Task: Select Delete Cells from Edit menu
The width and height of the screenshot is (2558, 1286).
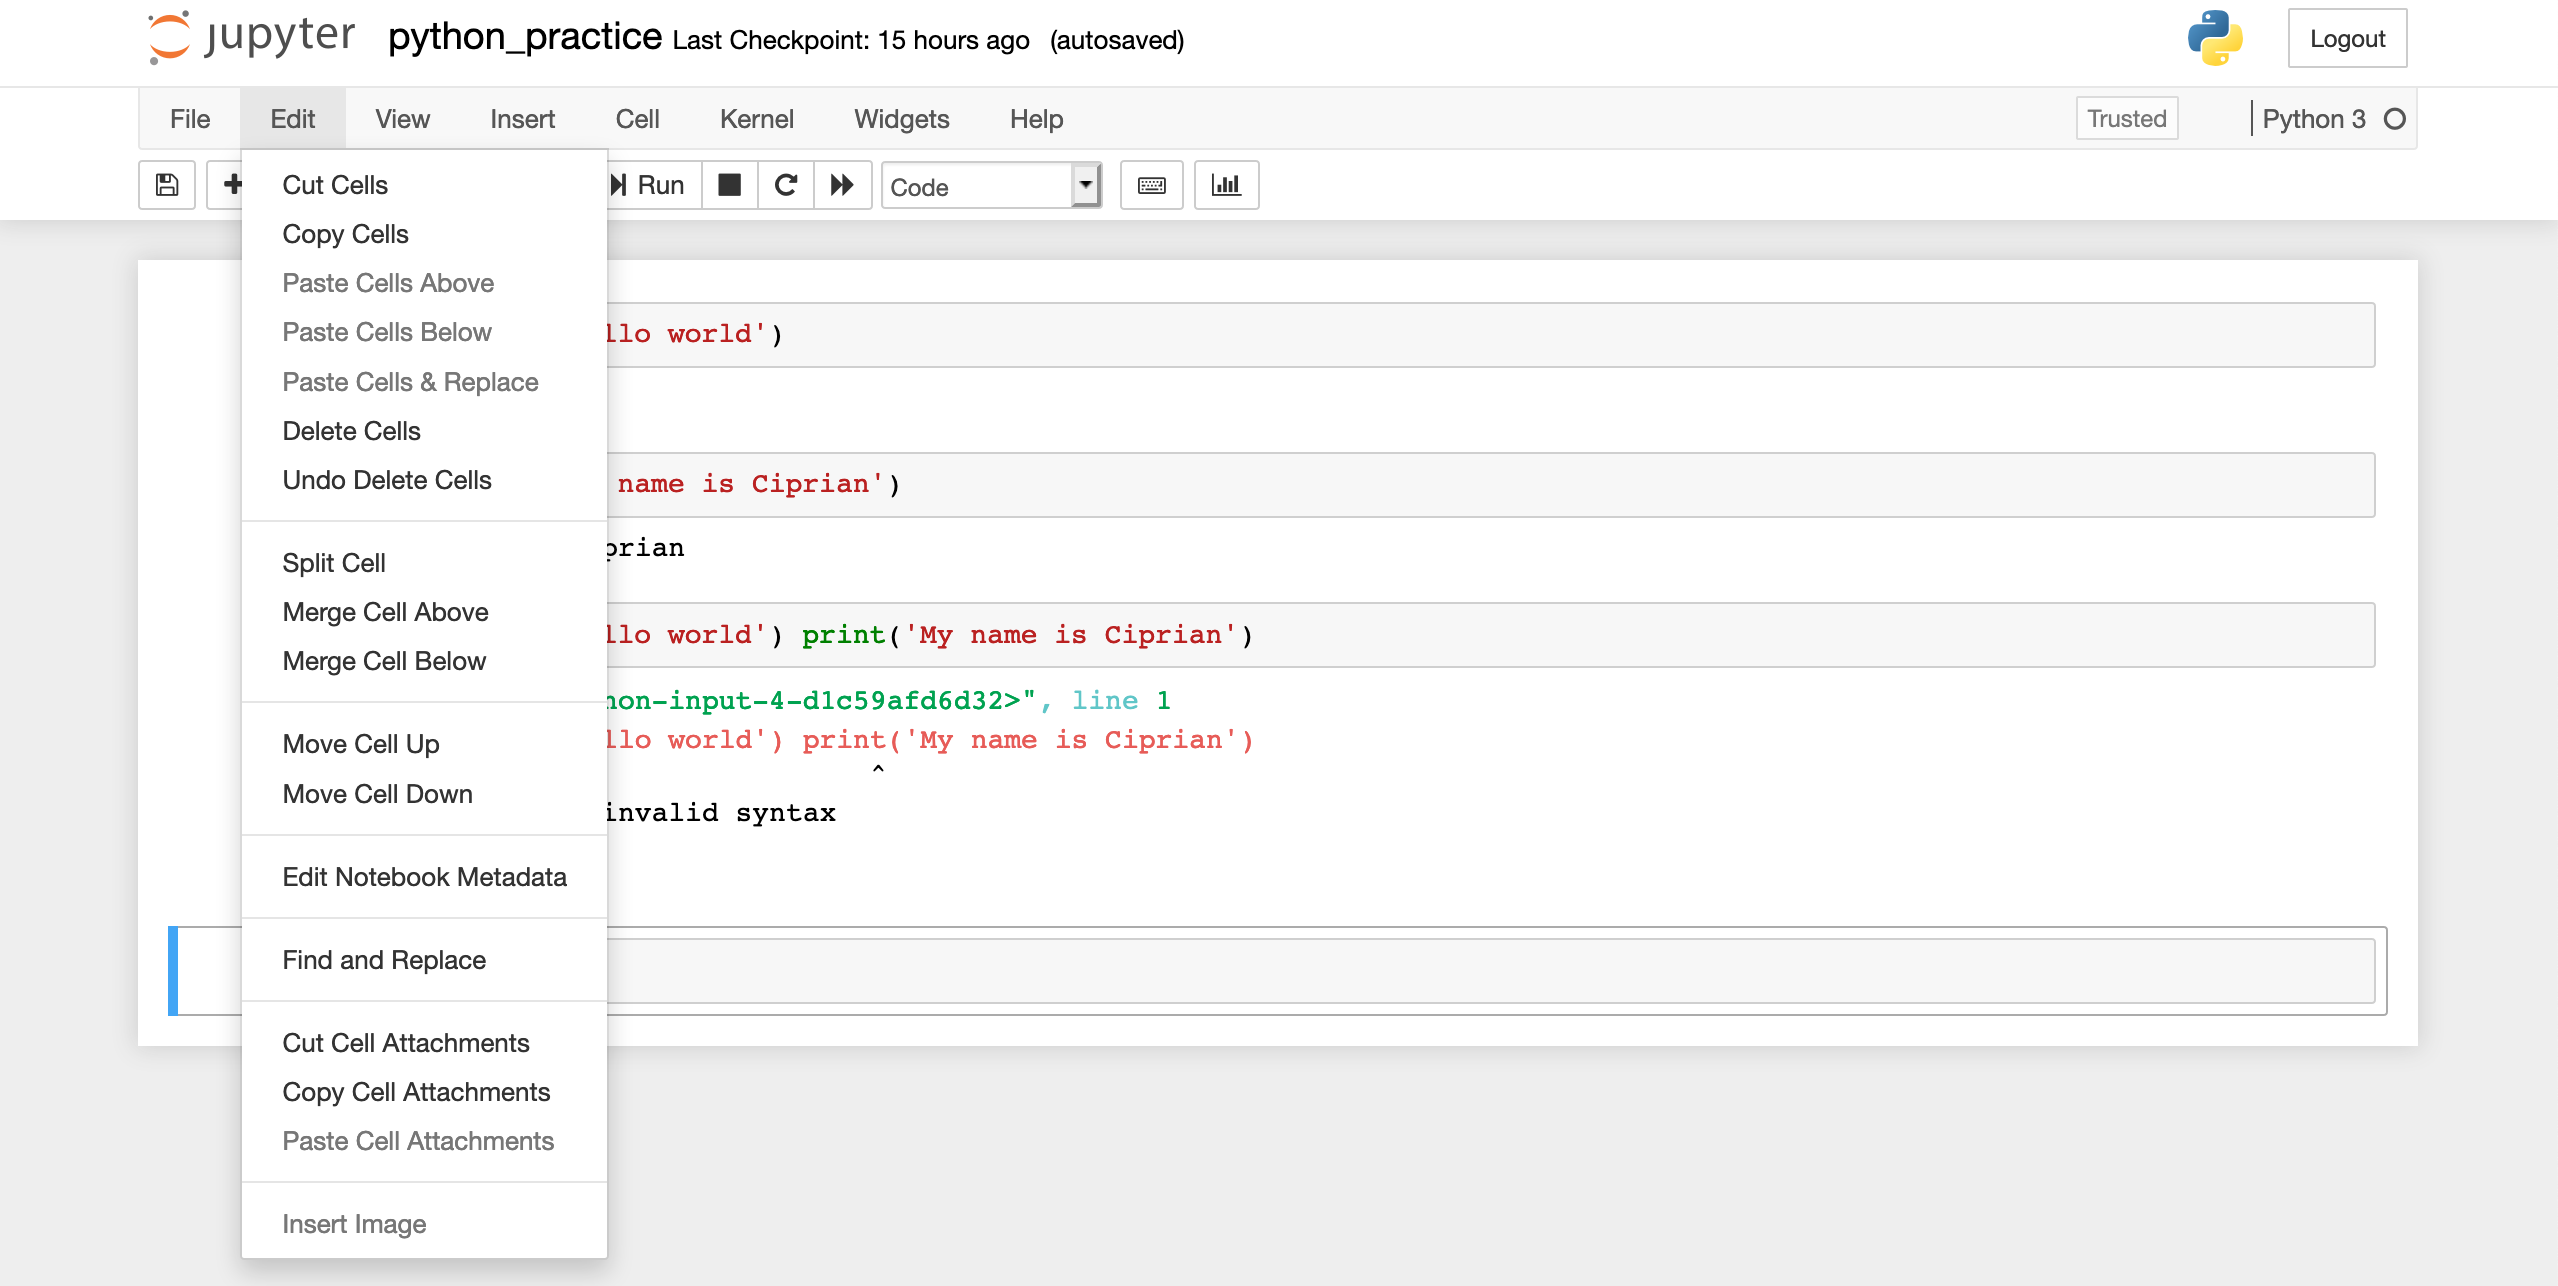Action: click(x=351, y=430)
